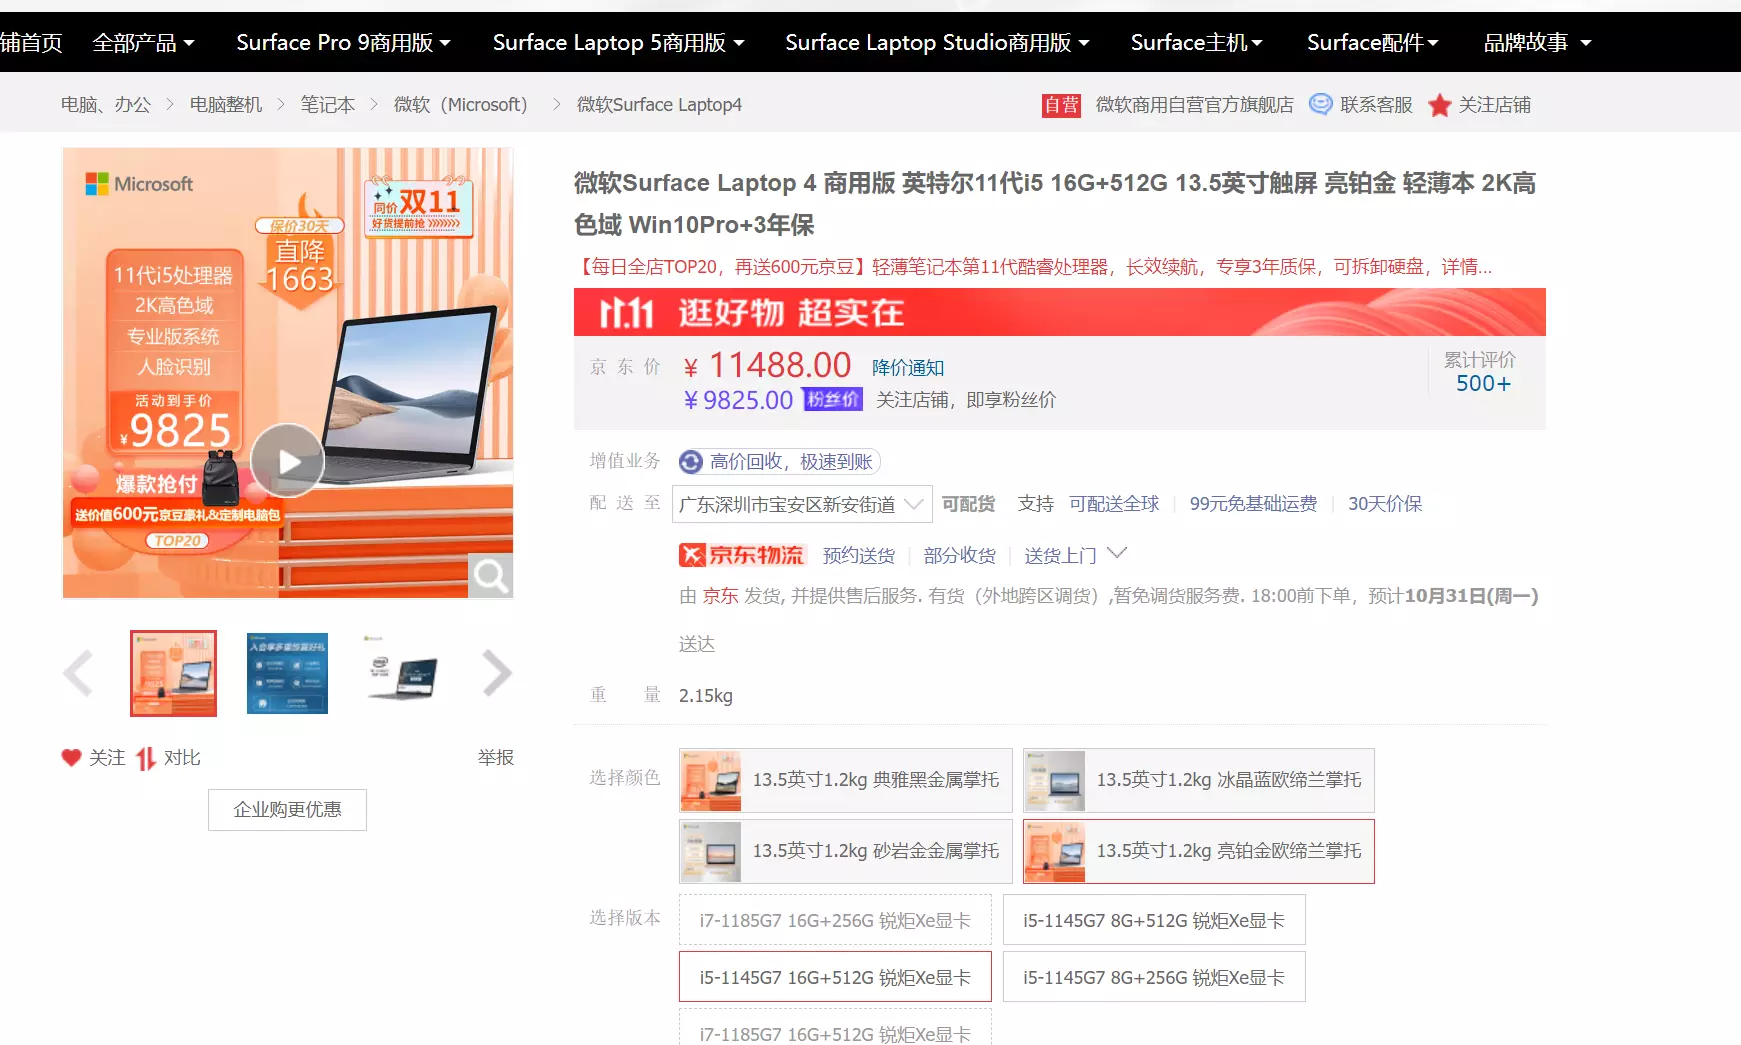Image resolution: width=1741 pixels, height=1045 pixels.
Task: Click the 联系客服 chat bubble icon
Action: tap(1321, 104)
